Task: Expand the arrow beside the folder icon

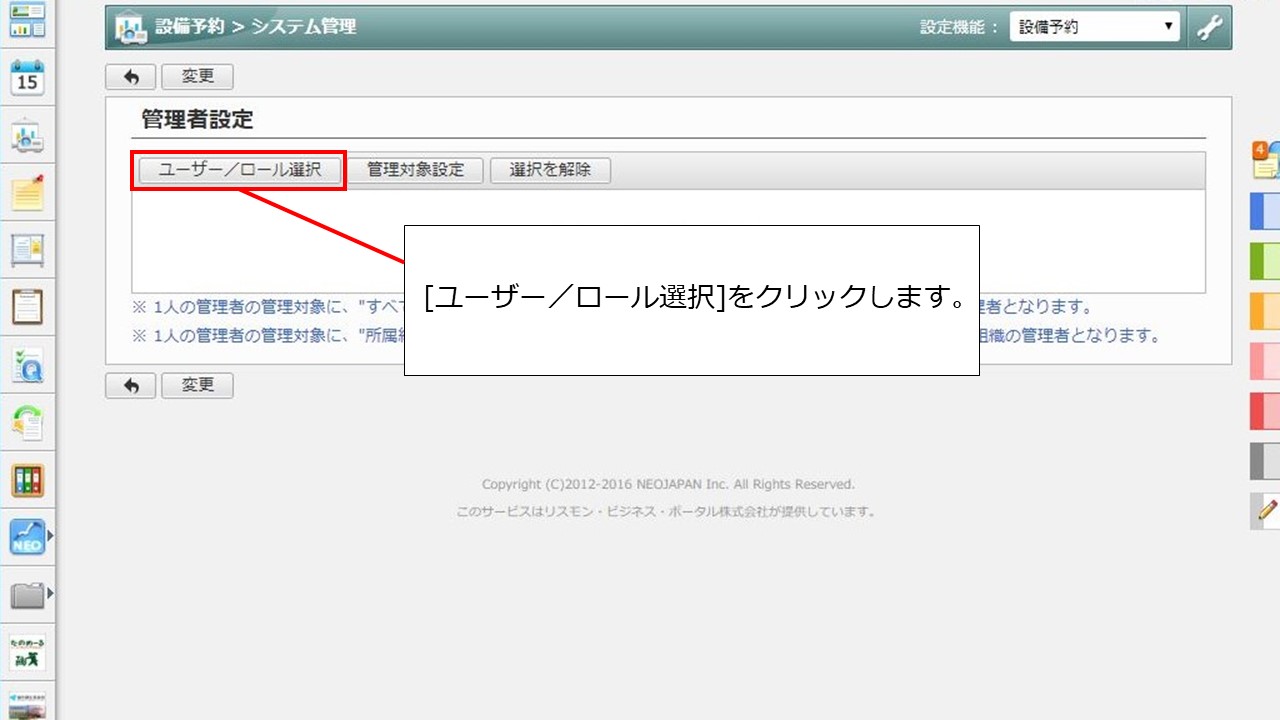Action: [x=50, y=595]
